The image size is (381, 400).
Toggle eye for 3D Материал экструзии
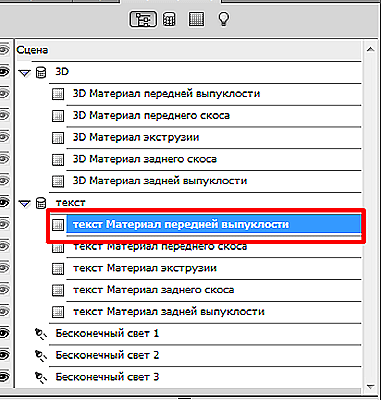4,137
